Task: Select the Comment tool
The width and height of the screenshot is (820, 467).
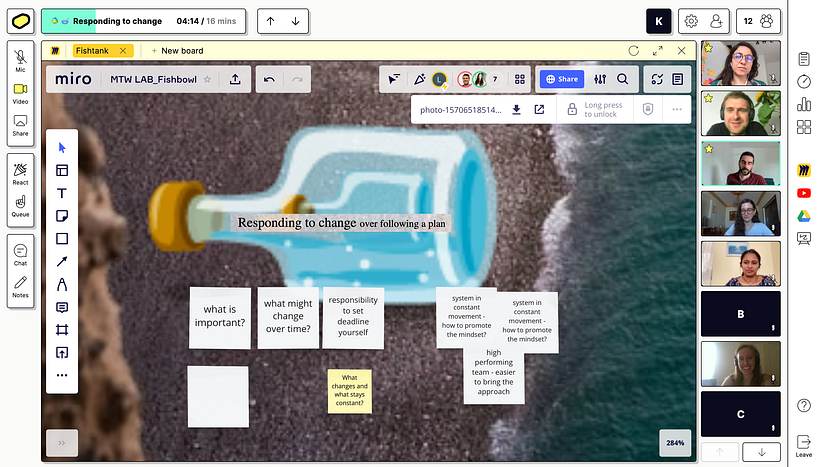Action: point(62,307)
